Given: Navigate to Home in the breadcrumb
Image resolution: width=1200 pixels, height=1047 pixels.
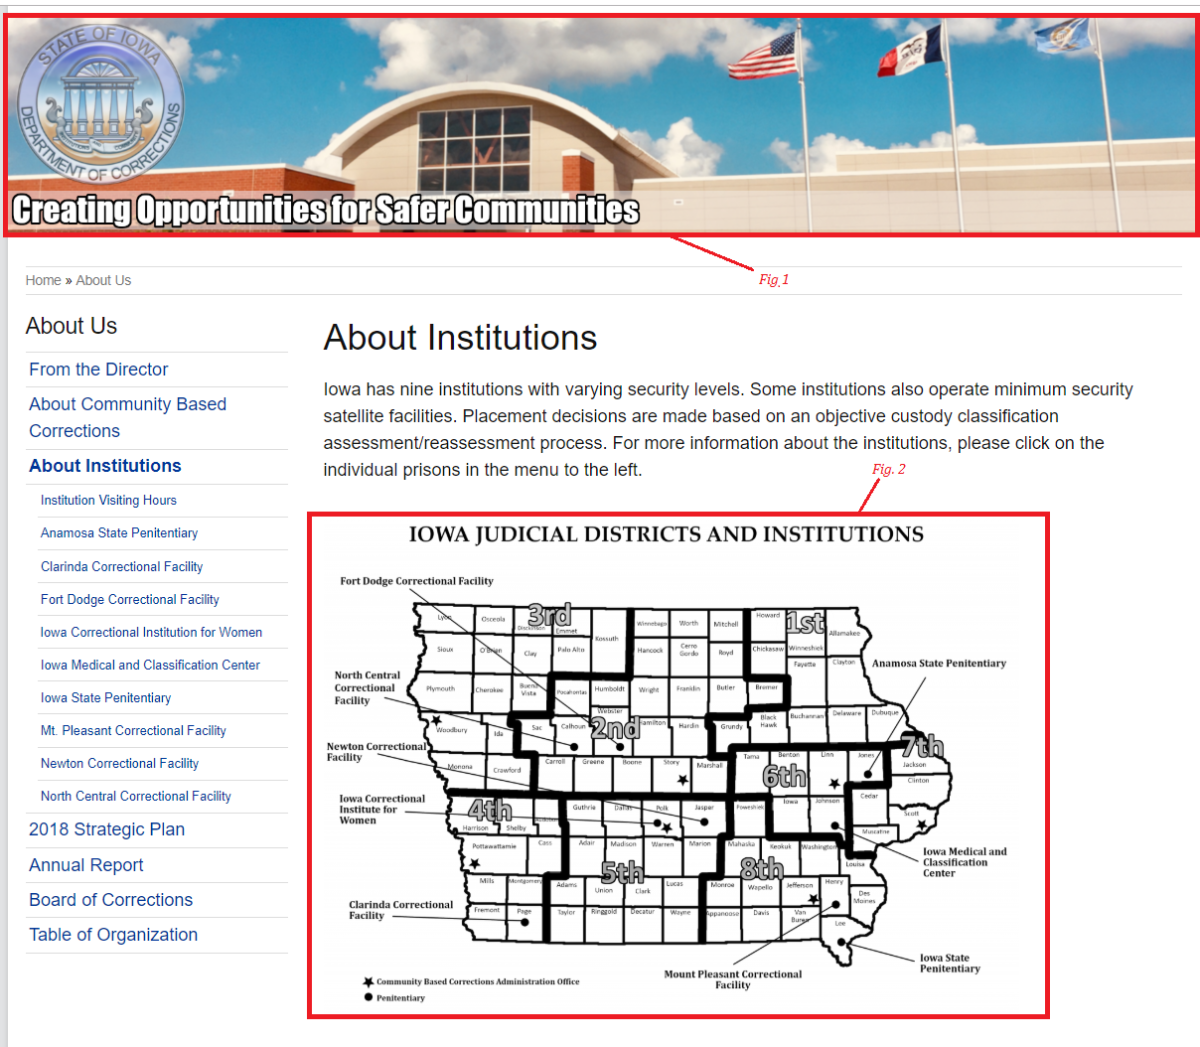Looking at the screenshot, I should [x=43, y=280].
